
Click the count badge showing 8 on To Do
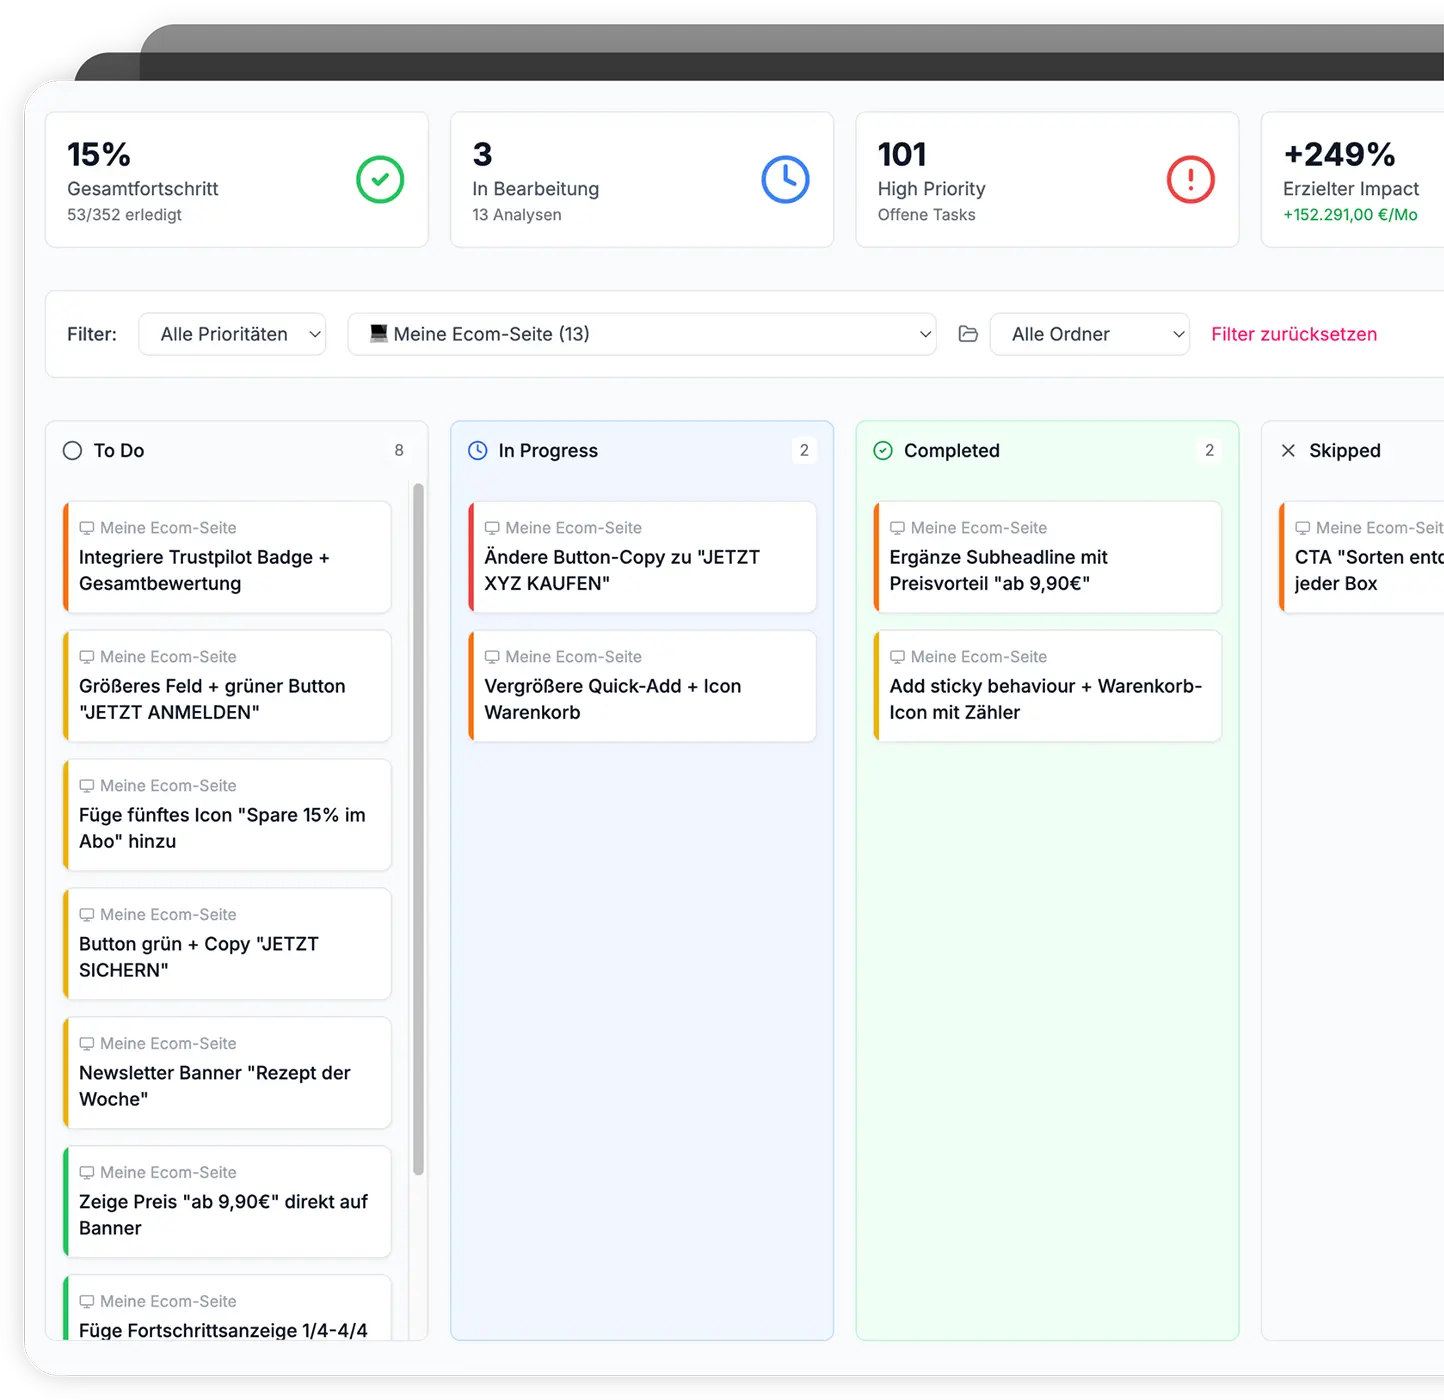click(398, 450)
